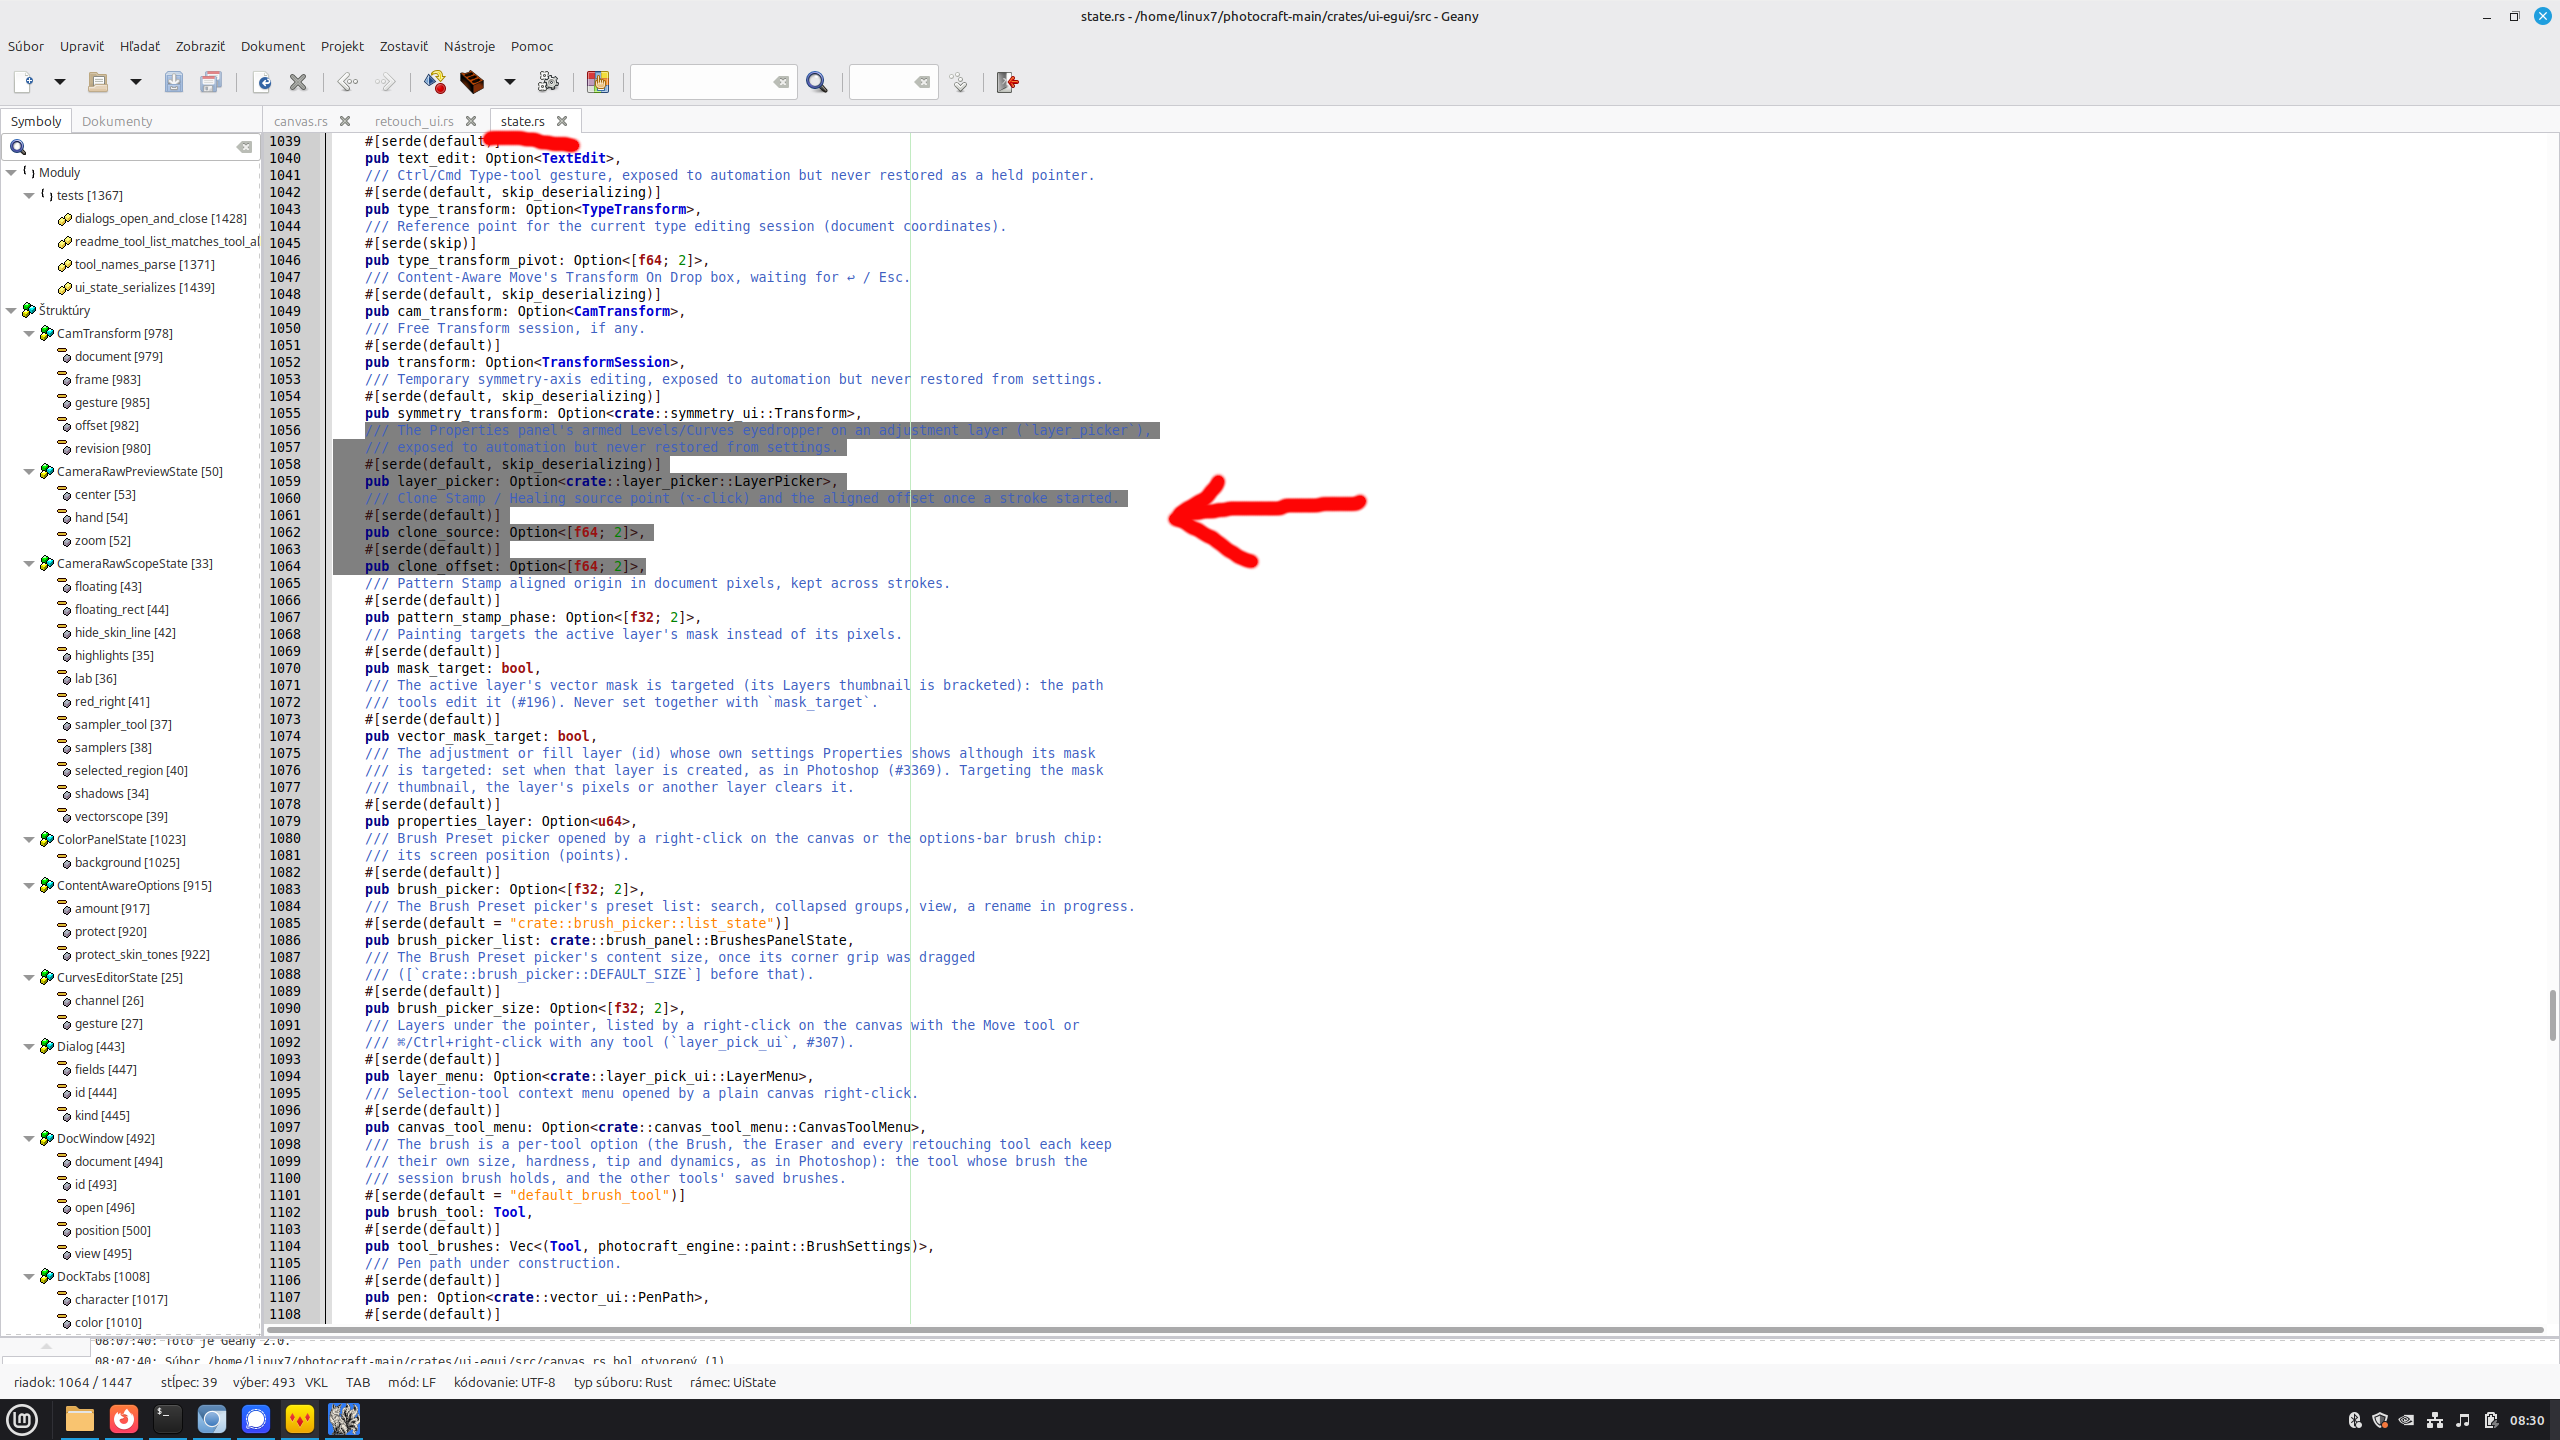Open the terminal from the taskbar
The image size is (2560, 1440).
pyautogui.click(x=168, y=1419)
